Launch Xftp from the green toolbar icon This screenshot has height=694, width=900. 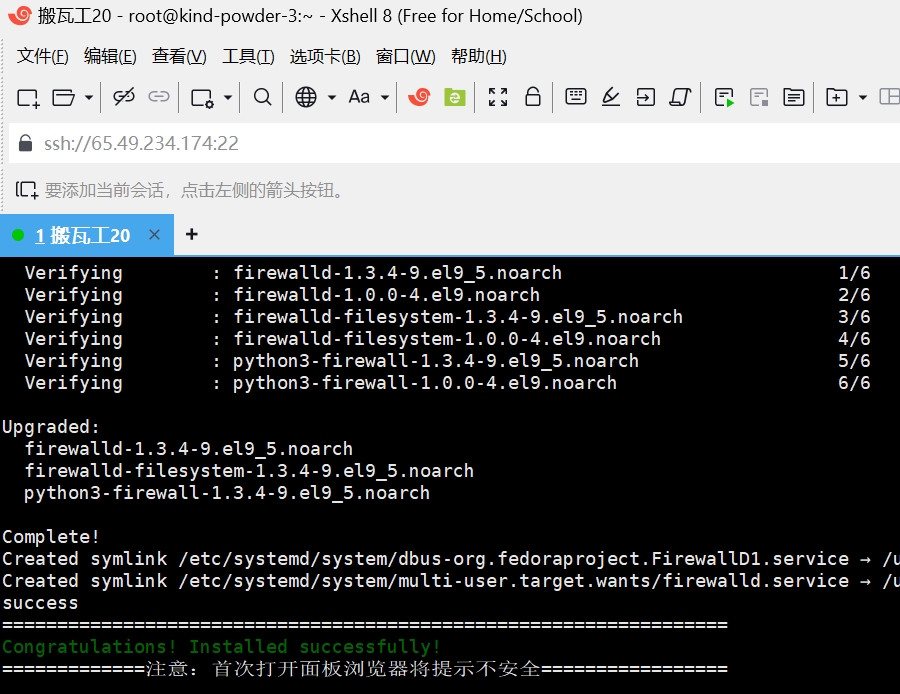[455, 97]
